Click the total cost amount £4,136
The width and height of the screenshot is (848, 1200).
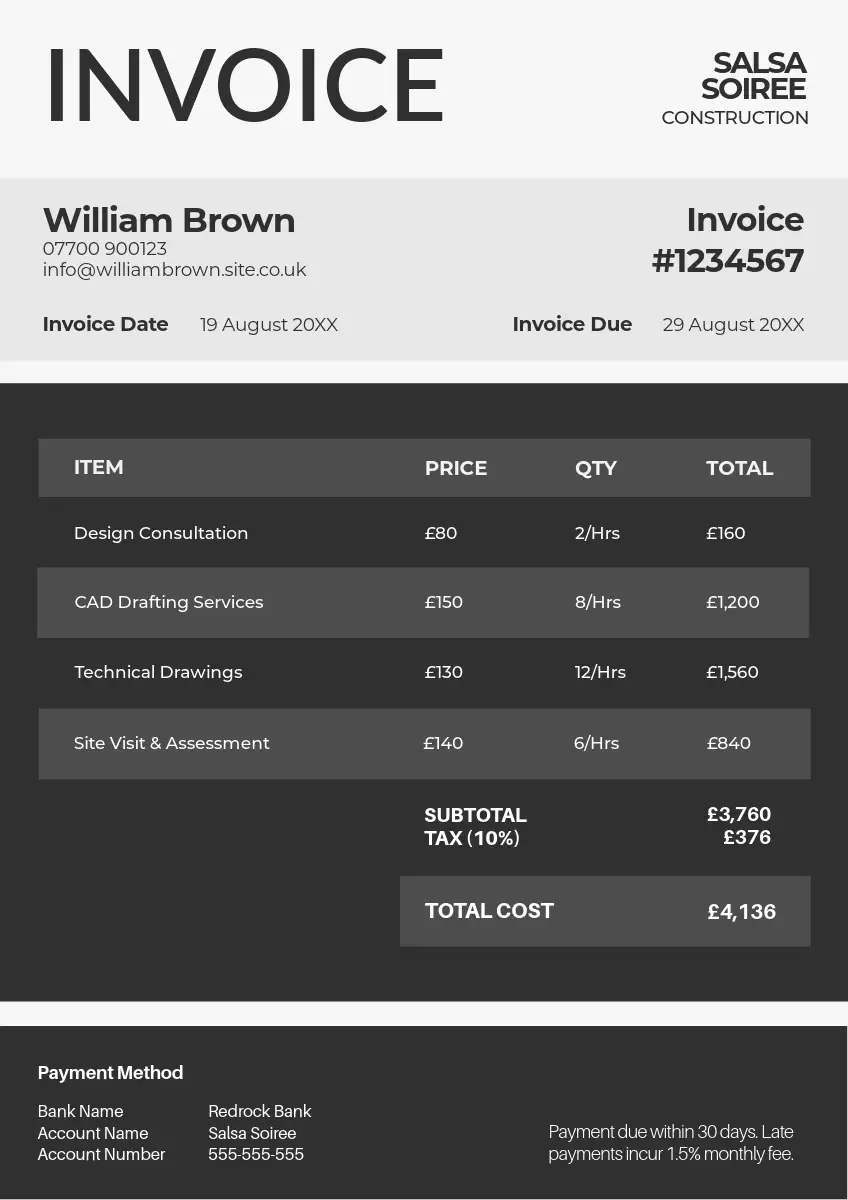(x=741, y=911)
